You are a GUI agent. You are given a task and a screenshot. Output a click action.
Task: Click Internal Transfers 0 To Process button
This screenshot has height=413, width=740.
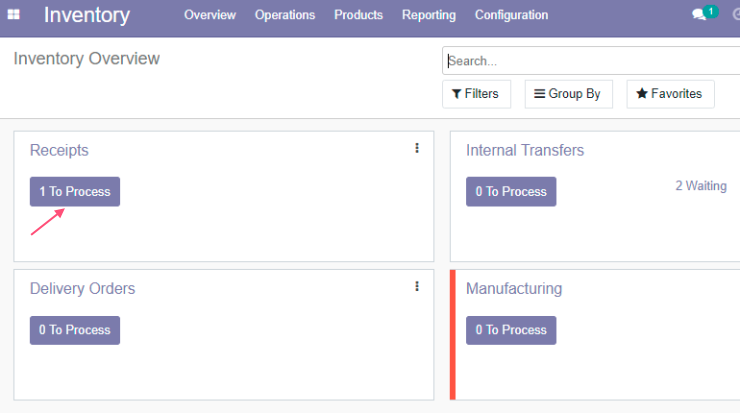[511, 192]
